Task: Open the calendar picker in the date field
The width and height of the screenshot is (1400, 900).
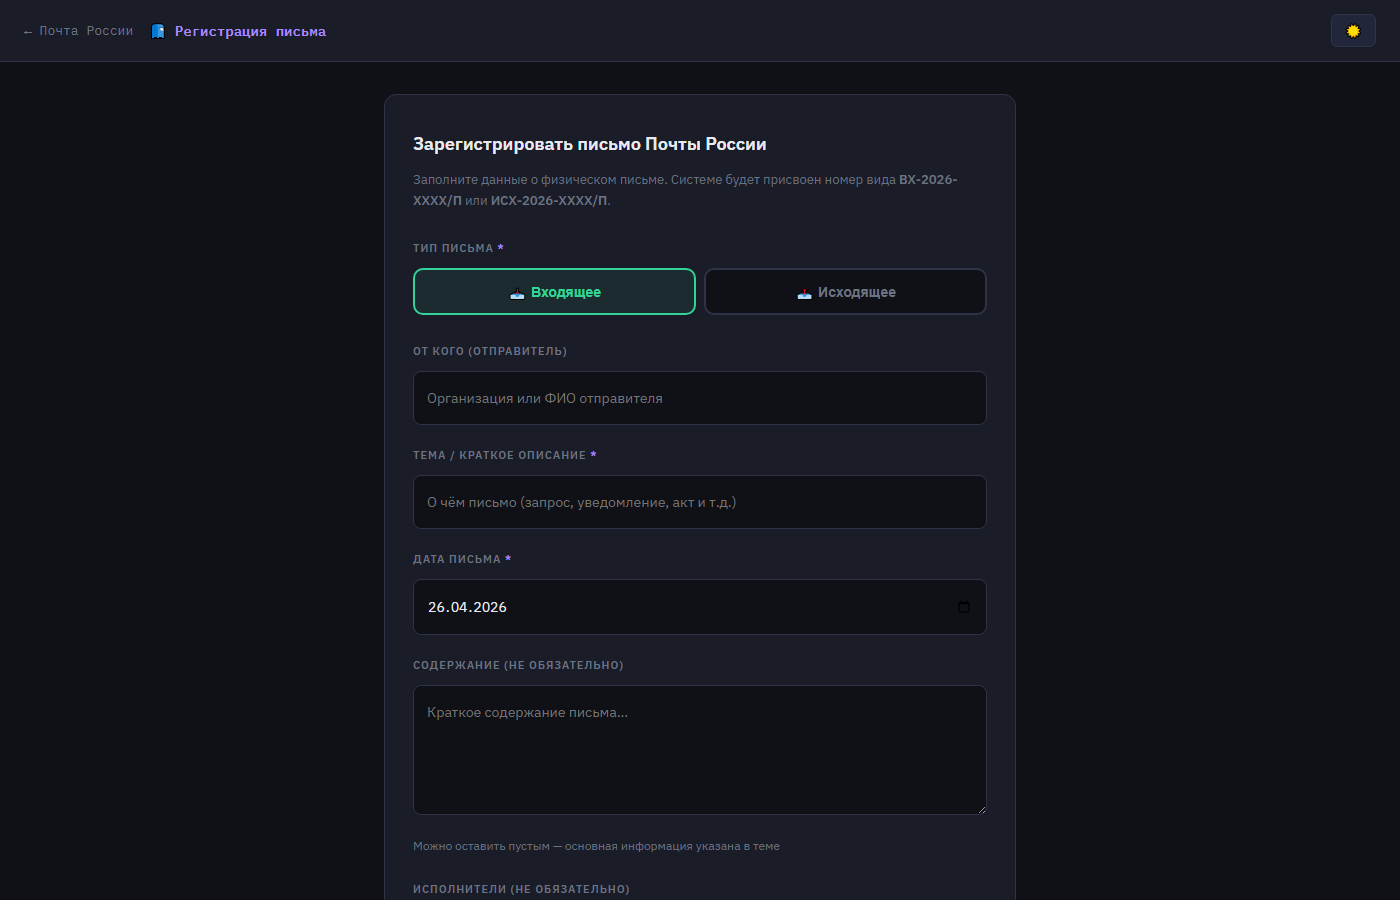Action: tap(963, 607)
